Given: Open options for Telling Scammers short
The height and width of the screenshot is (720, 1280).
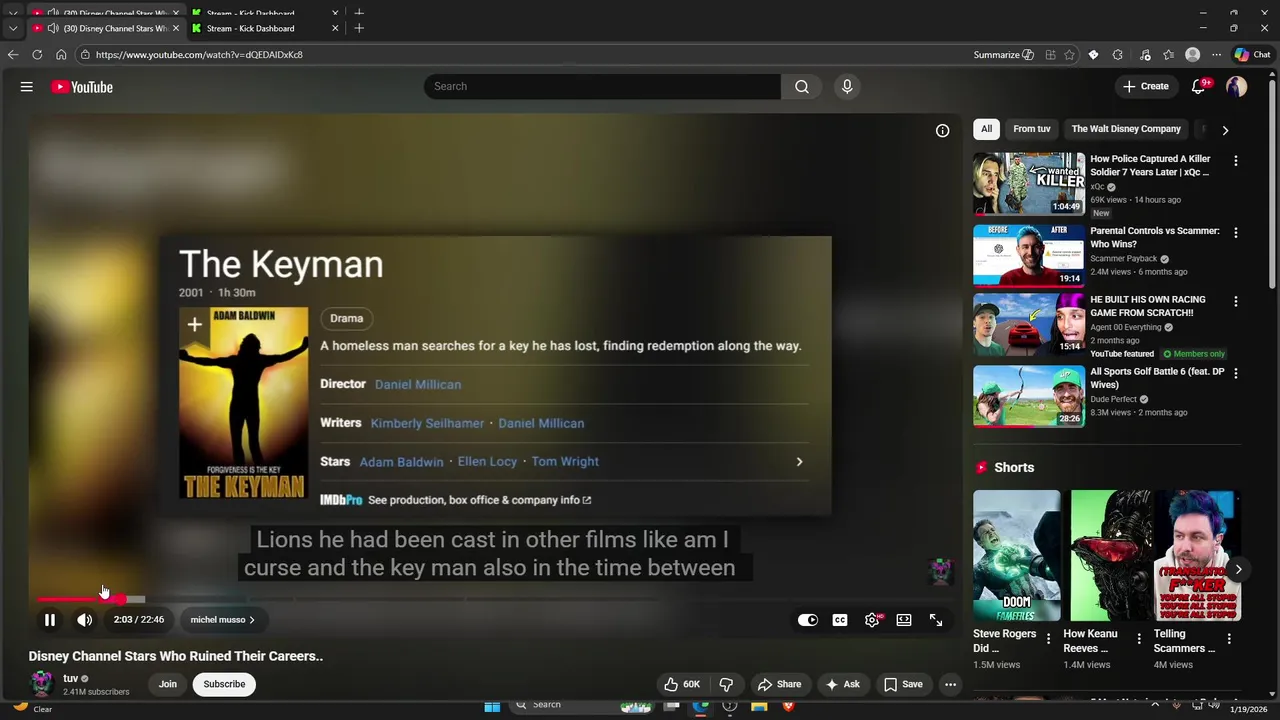Looking at the screenshot, I should (x=1229, y=638).
